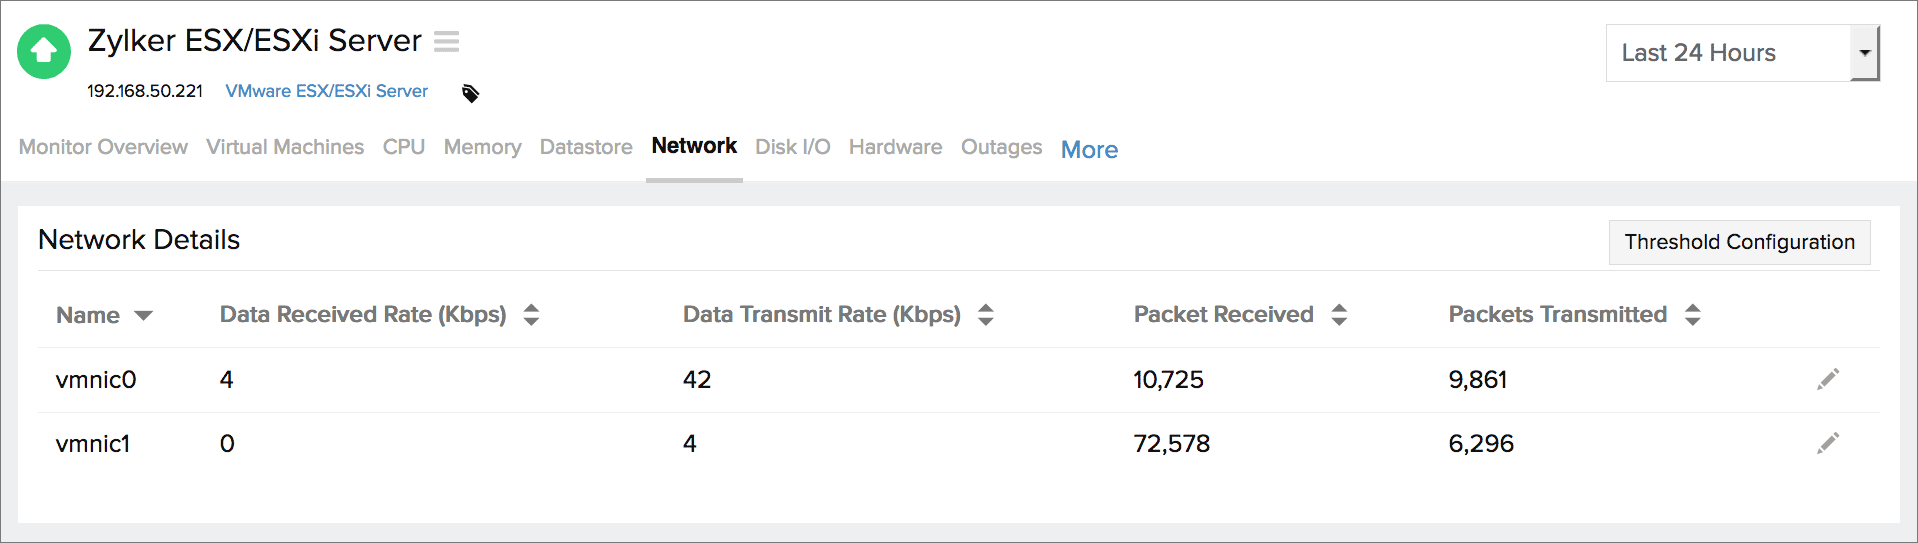The width and height of the screenshot is (1918, 543).
Task: Edit the vmnic0 row with pencil icon
Action: [x=1827, y=379]
